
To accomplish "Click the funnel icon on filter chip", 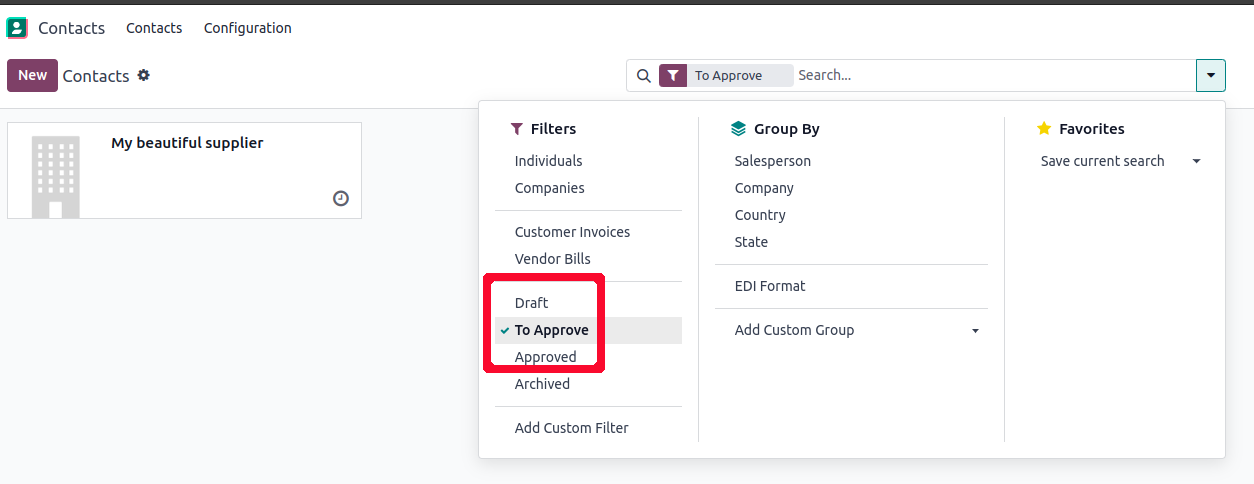I will 673,75.
